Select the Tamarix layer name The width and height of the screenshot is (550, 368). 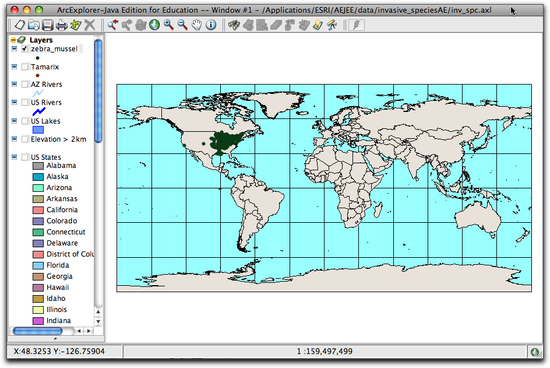(x=45, y=67)
